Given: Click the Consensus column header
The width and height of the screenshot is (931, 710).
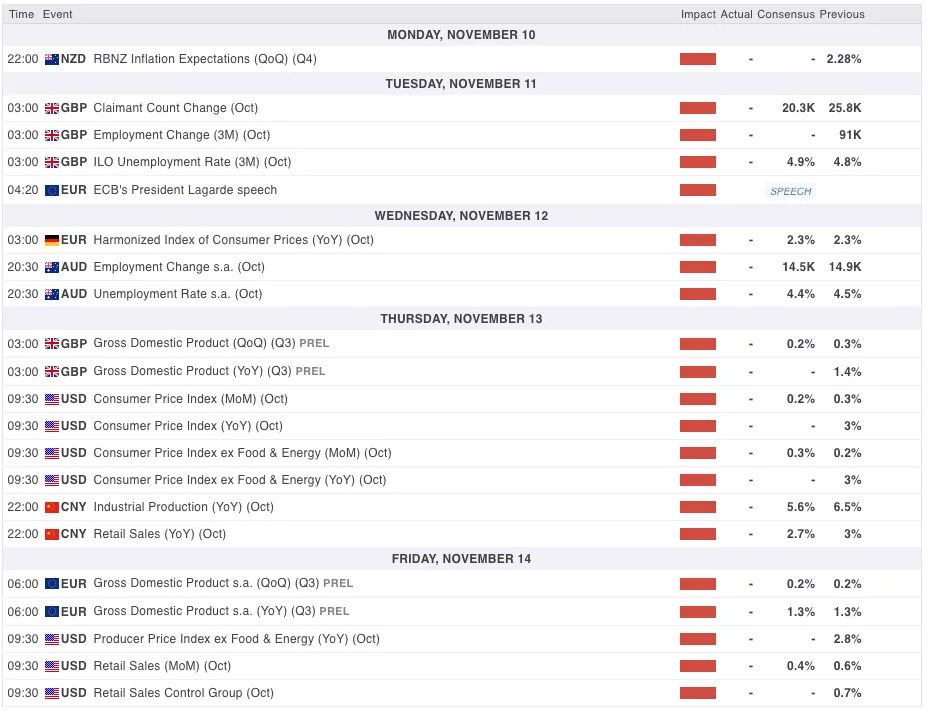Looking at the screenshot, I should (x=785, y=14).
